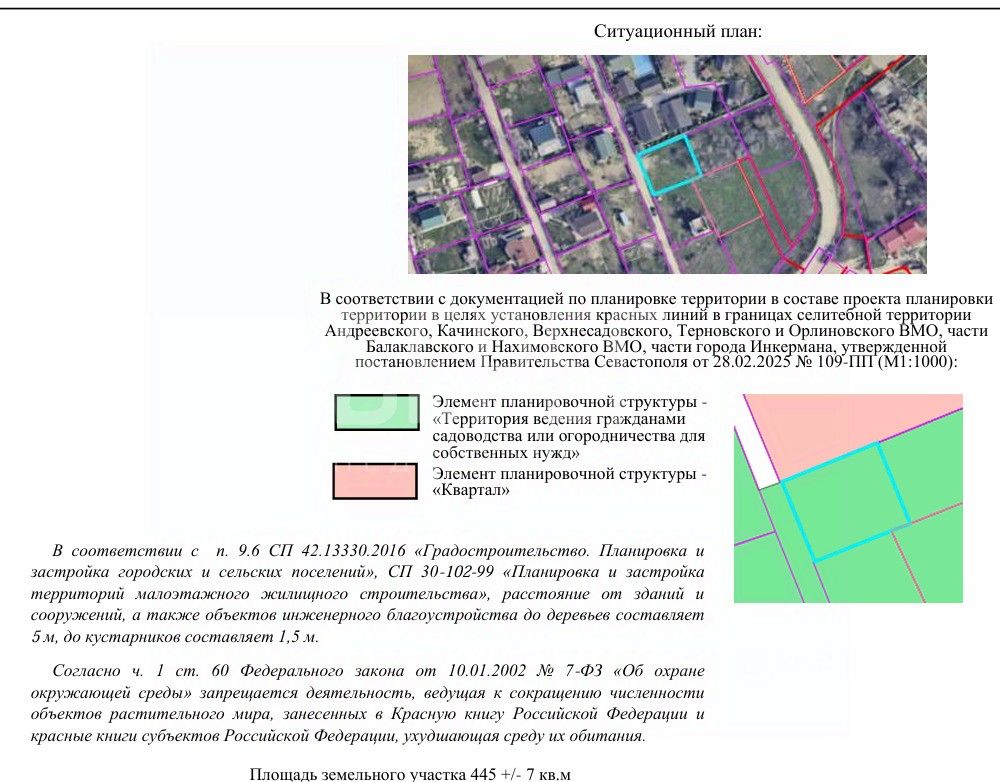
Task: Click text 'СП 30-102-99'
Action: click(x=441, y=572)
